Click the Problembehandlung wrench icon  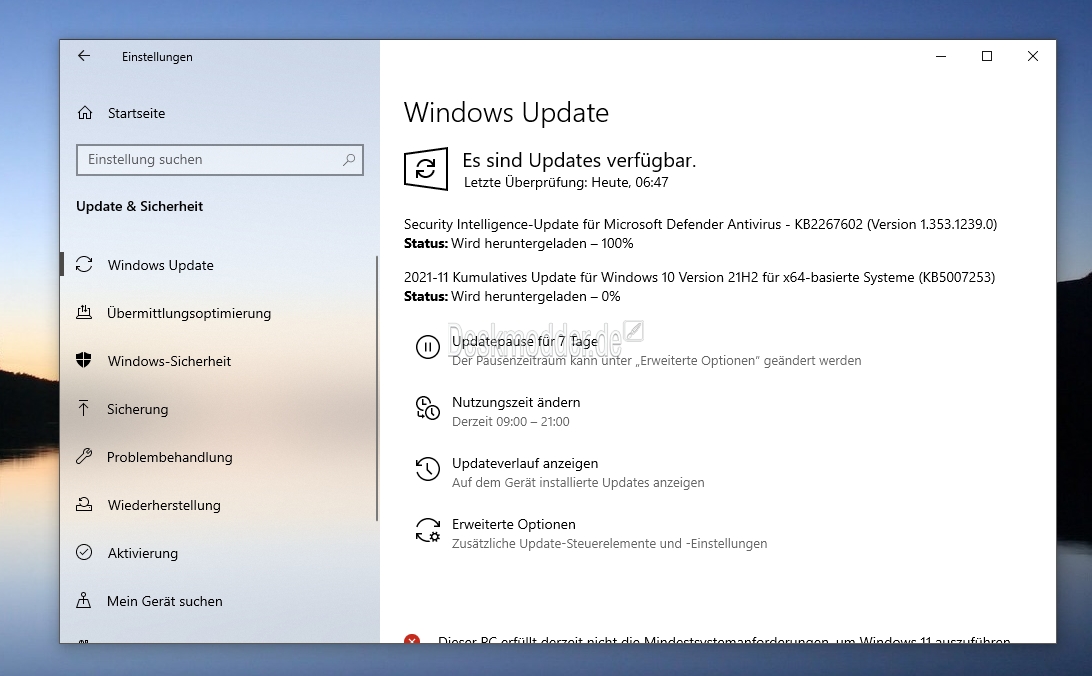click(x=84, y=457)
